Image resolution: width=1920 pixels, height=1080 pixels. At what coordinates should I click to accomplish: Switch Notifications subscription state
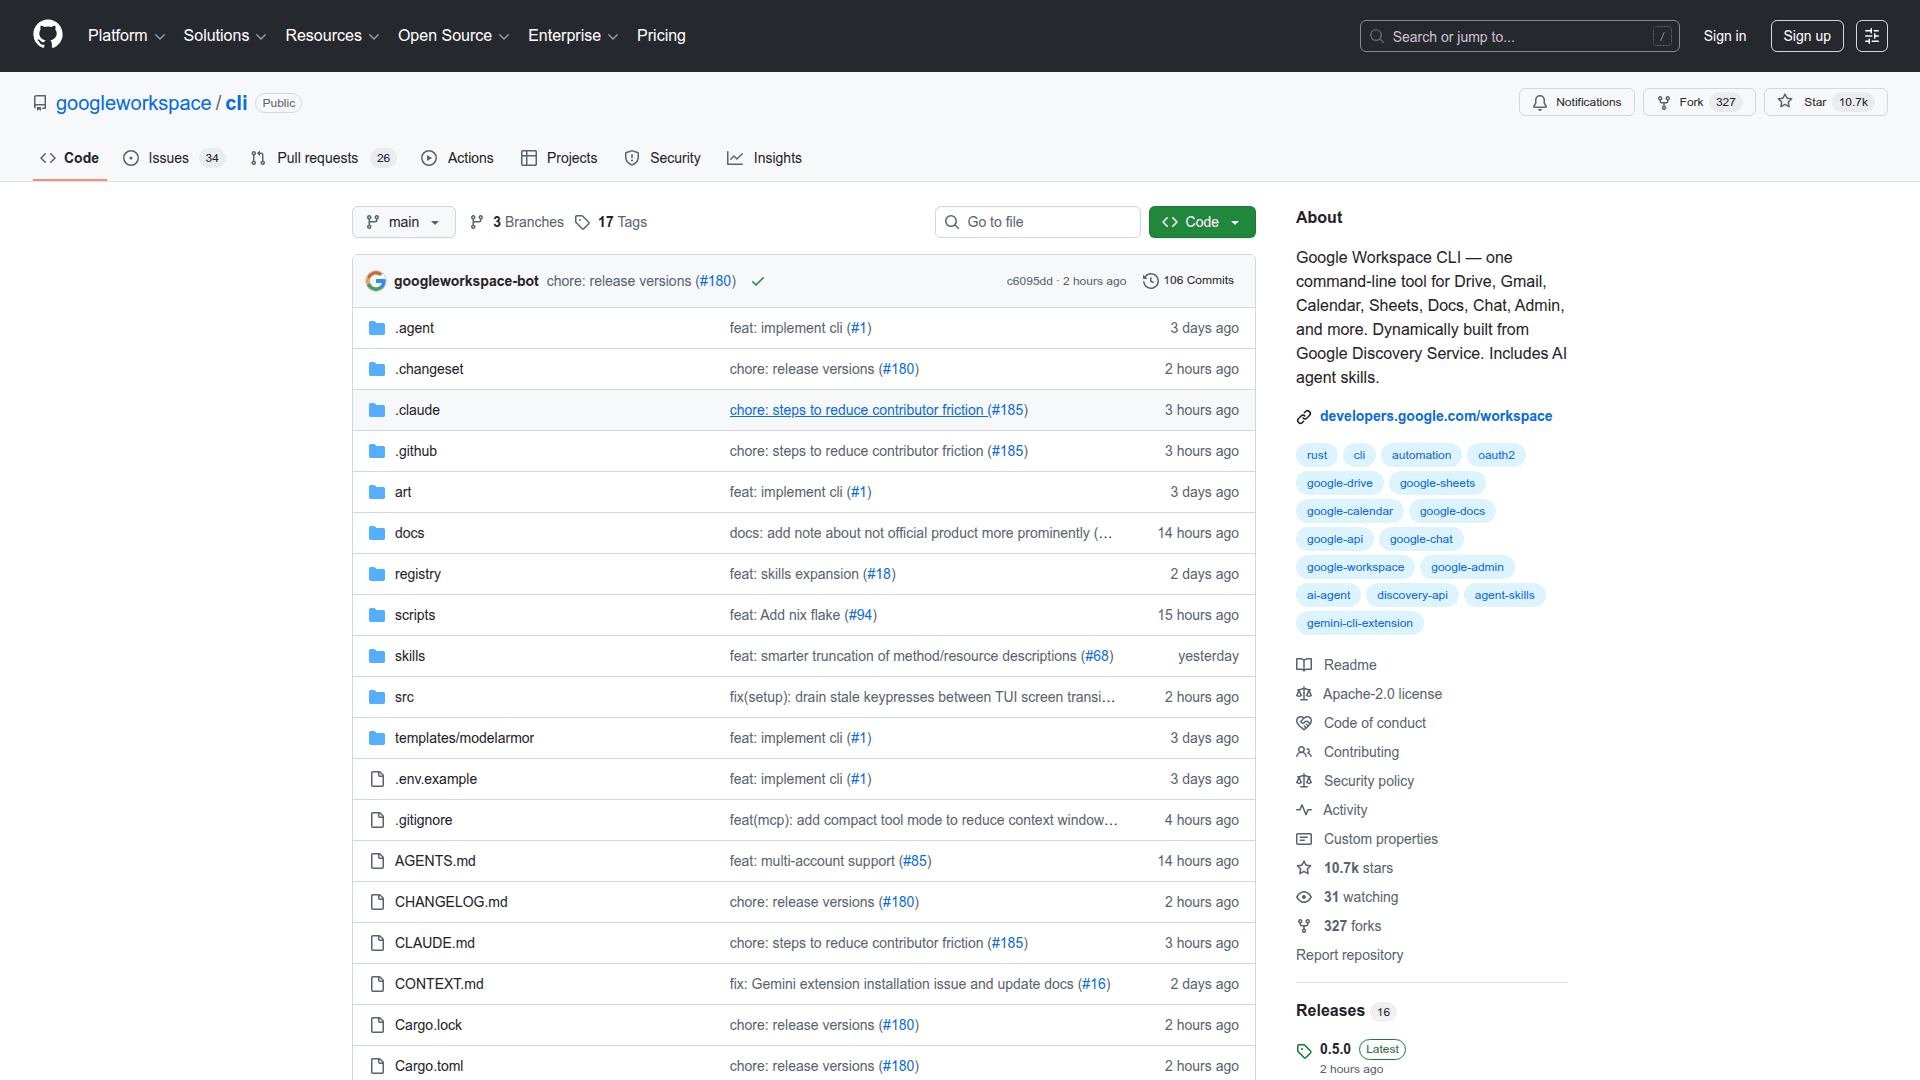(x=1576, y=102)
